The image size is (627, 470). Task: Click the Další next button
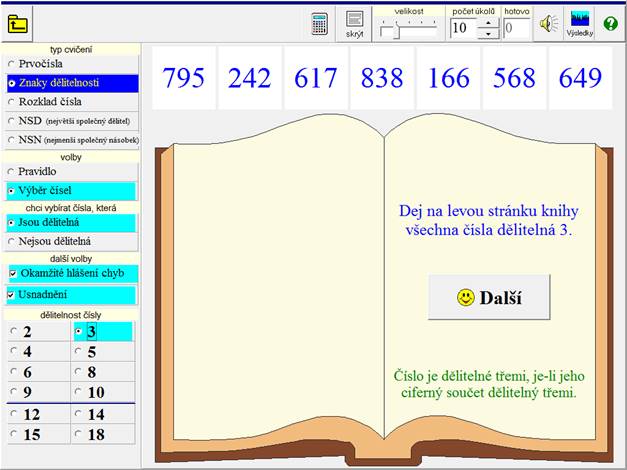click(489, 297)
